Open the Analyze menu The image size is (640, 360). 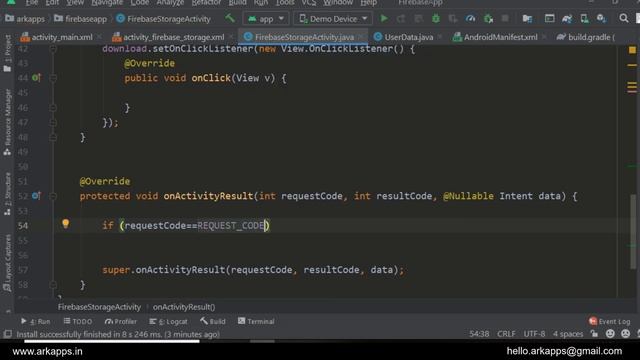(x=170, y=3)
